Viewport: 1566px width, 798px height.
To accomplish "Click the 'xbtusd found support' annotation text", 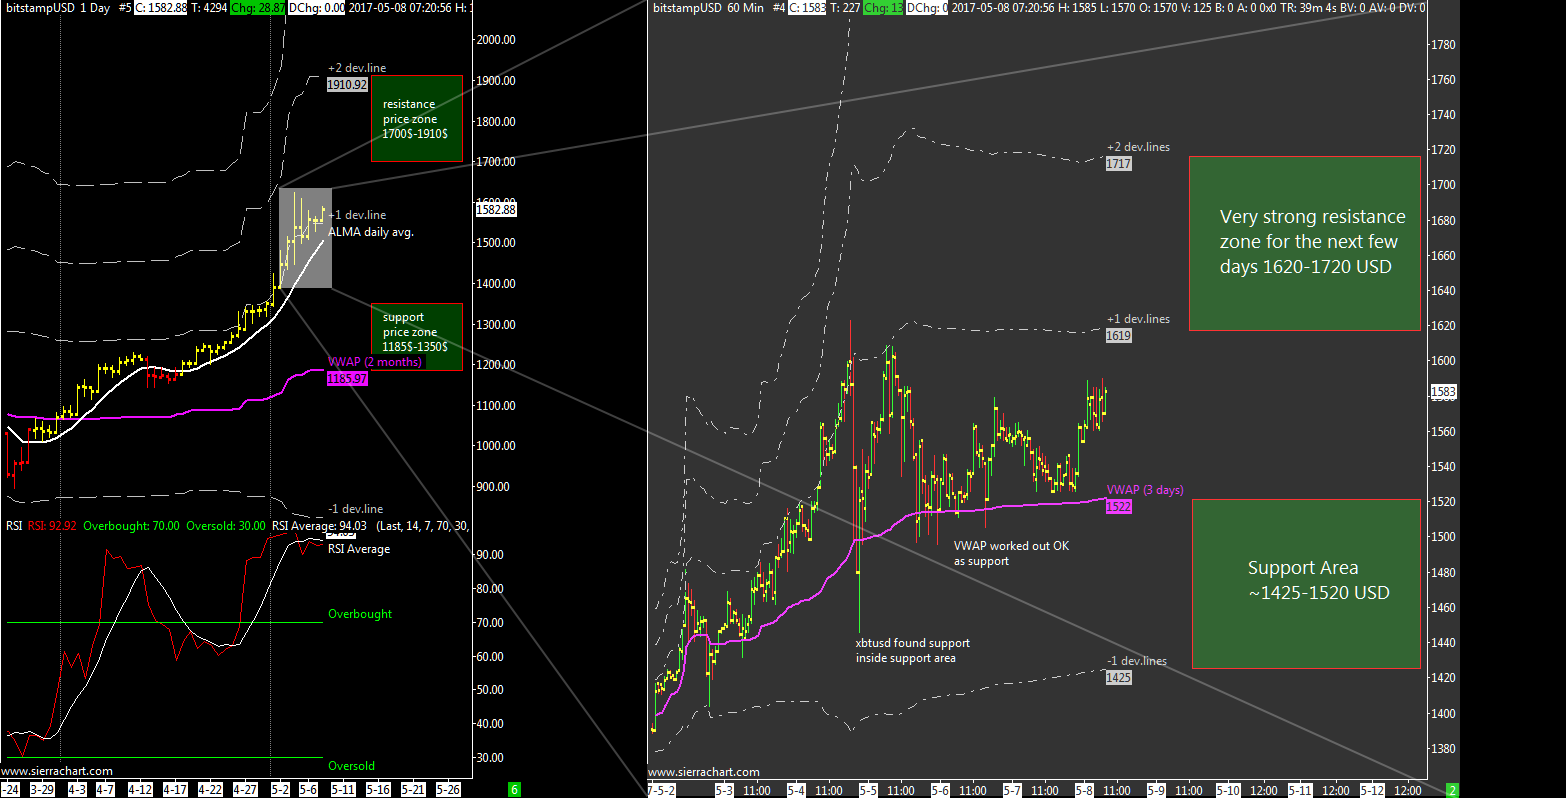I will point(912,650).
